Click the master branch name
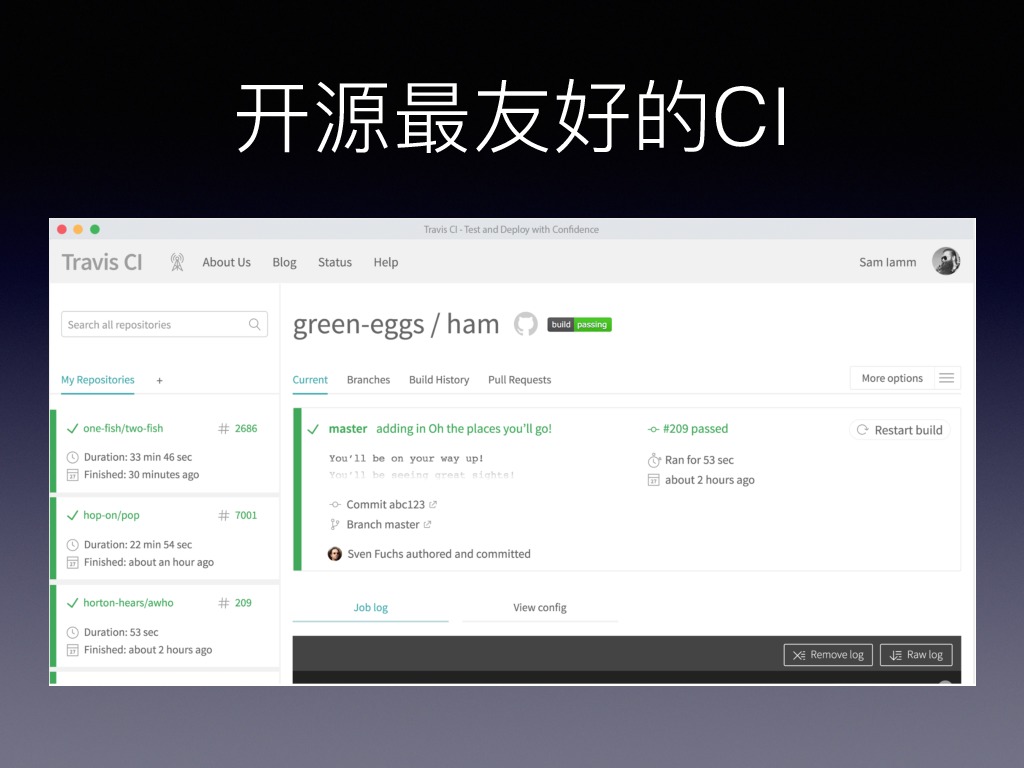 click(x=347, y=429)
